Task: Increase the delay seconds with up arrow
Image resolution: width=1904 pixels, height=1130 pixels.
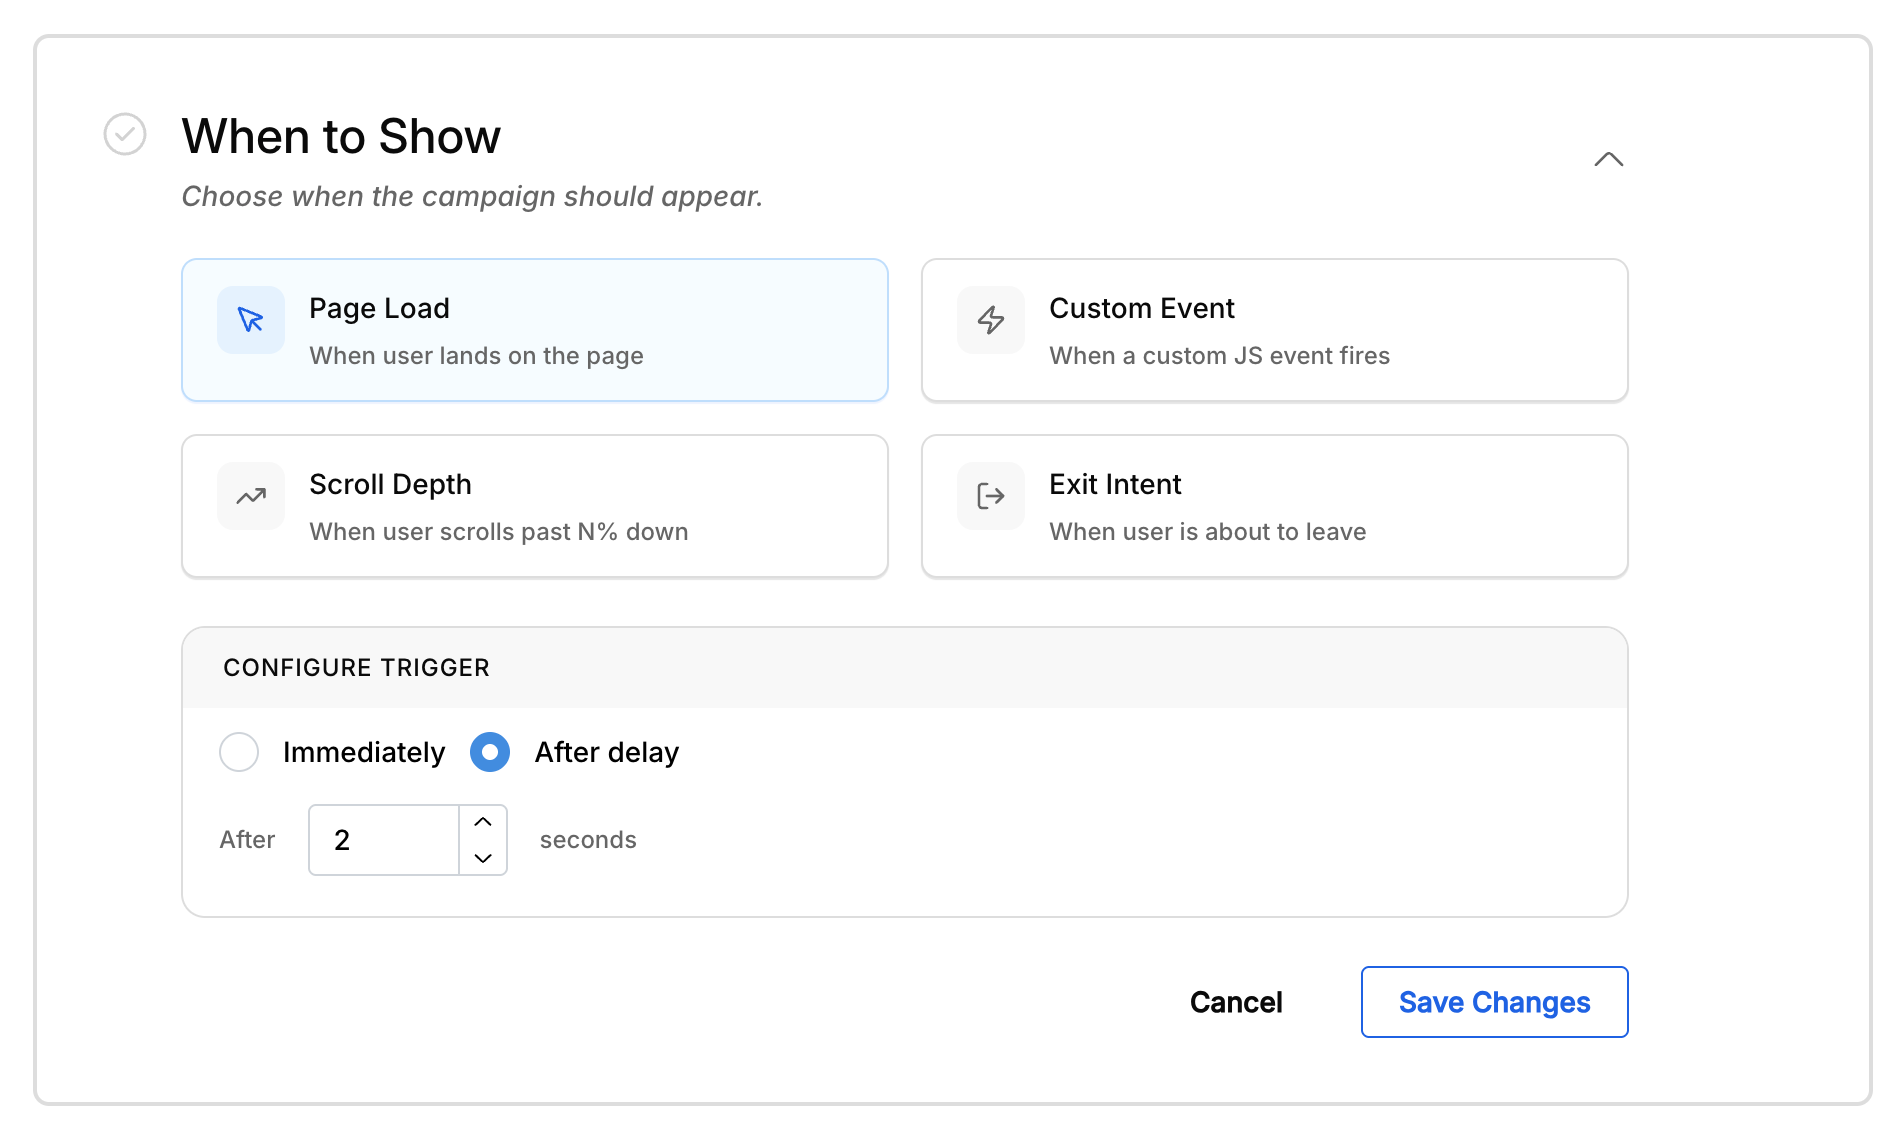Action: point(483,822)
